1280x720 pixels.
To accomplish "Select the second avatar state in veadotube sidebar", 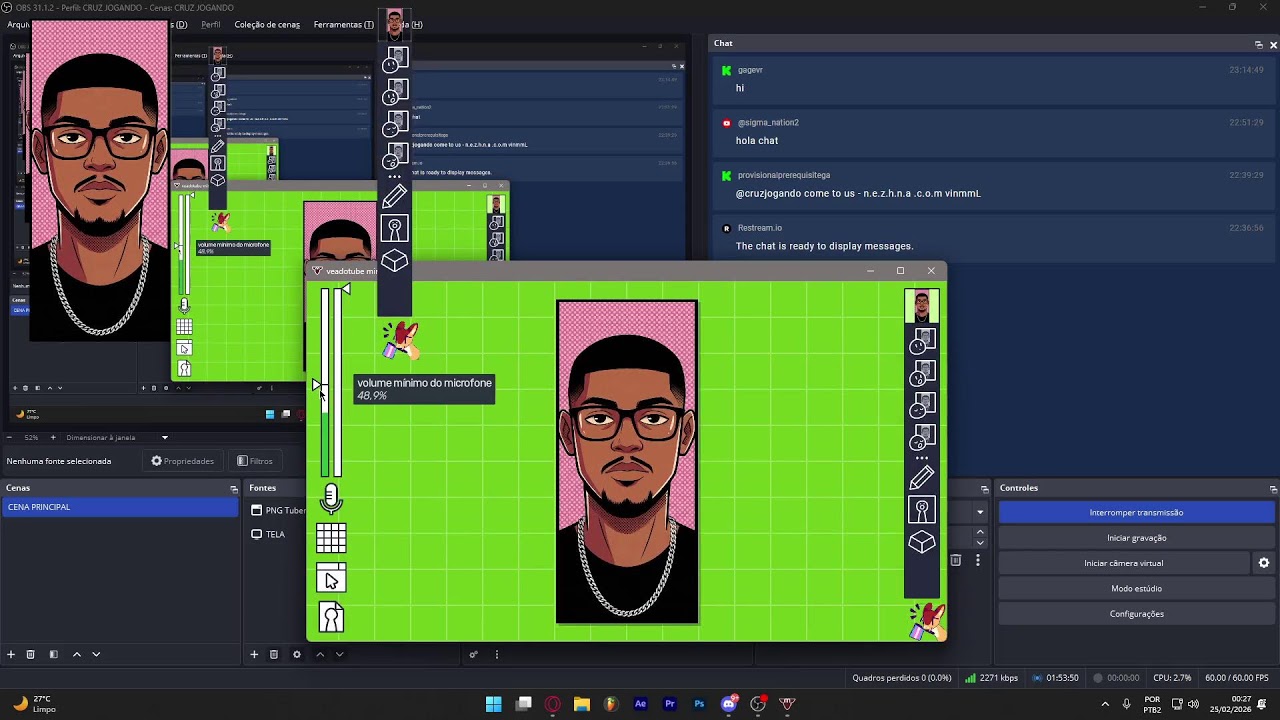I will click(922, 341).
